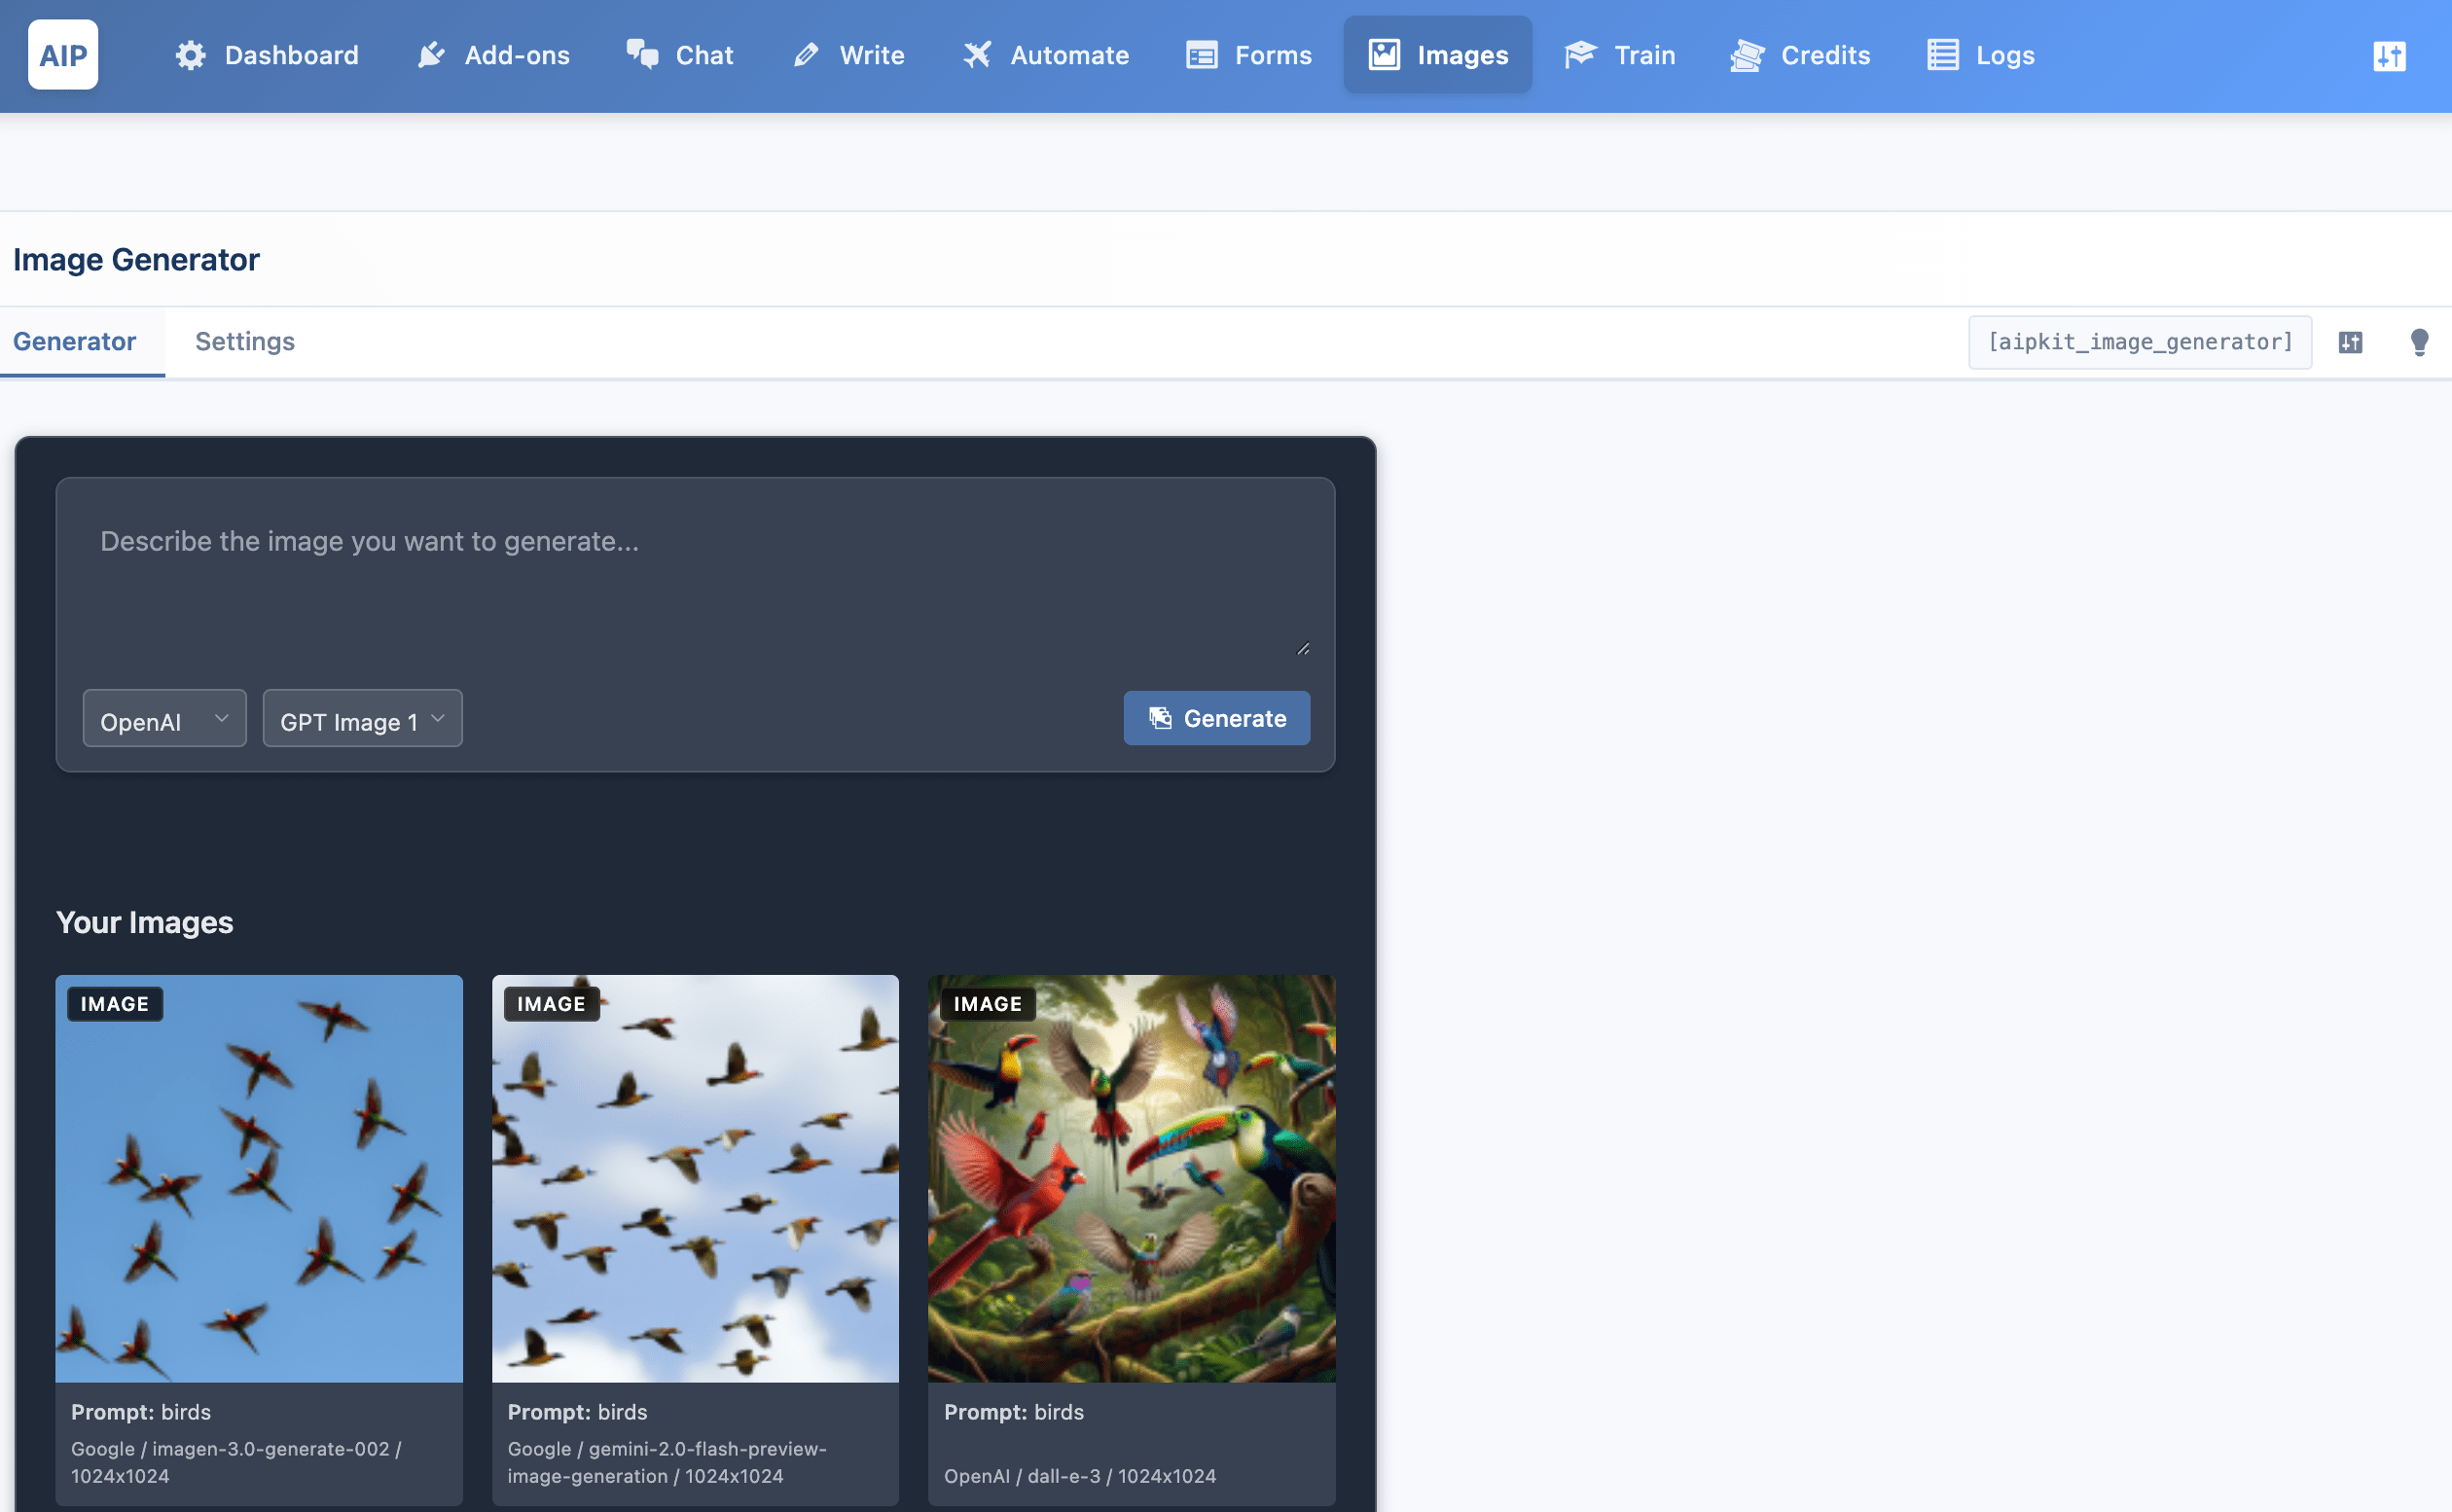Navigate to Write section
The image size is (2452, 1512).
tap(848, 55)
